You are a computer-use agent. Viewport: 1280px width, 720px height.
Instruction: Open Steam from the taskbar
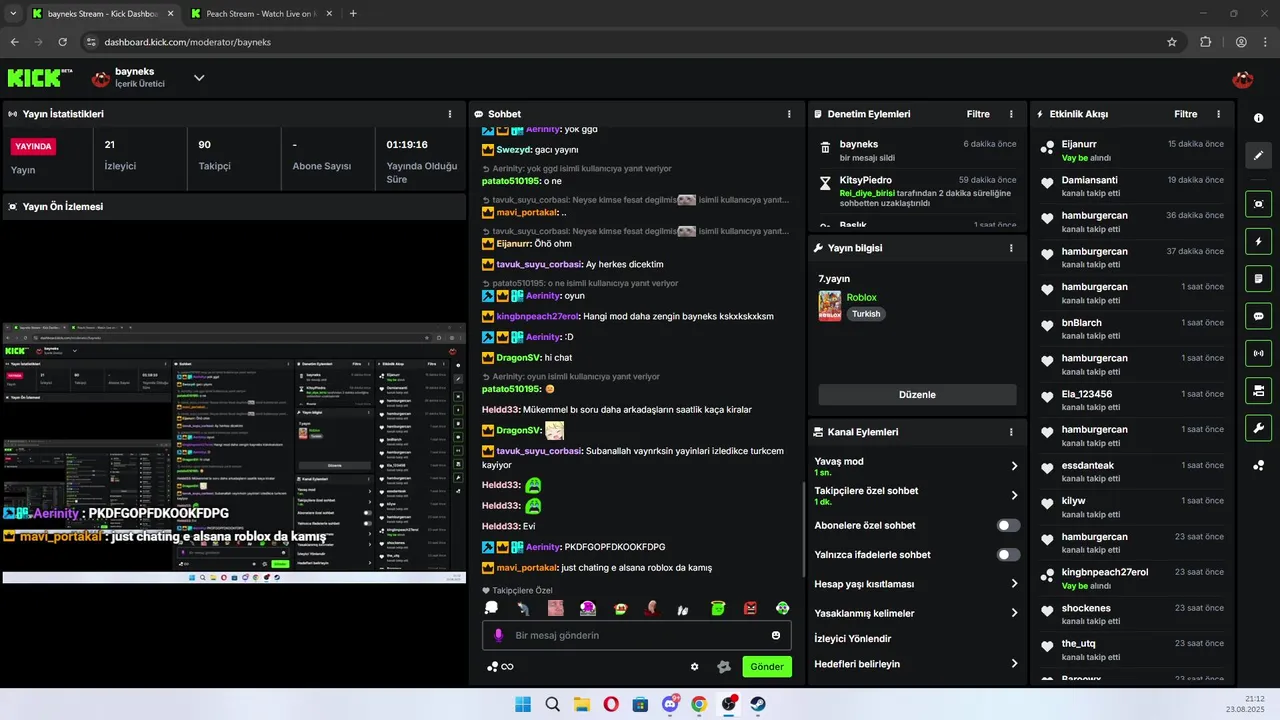click(757, 704)
